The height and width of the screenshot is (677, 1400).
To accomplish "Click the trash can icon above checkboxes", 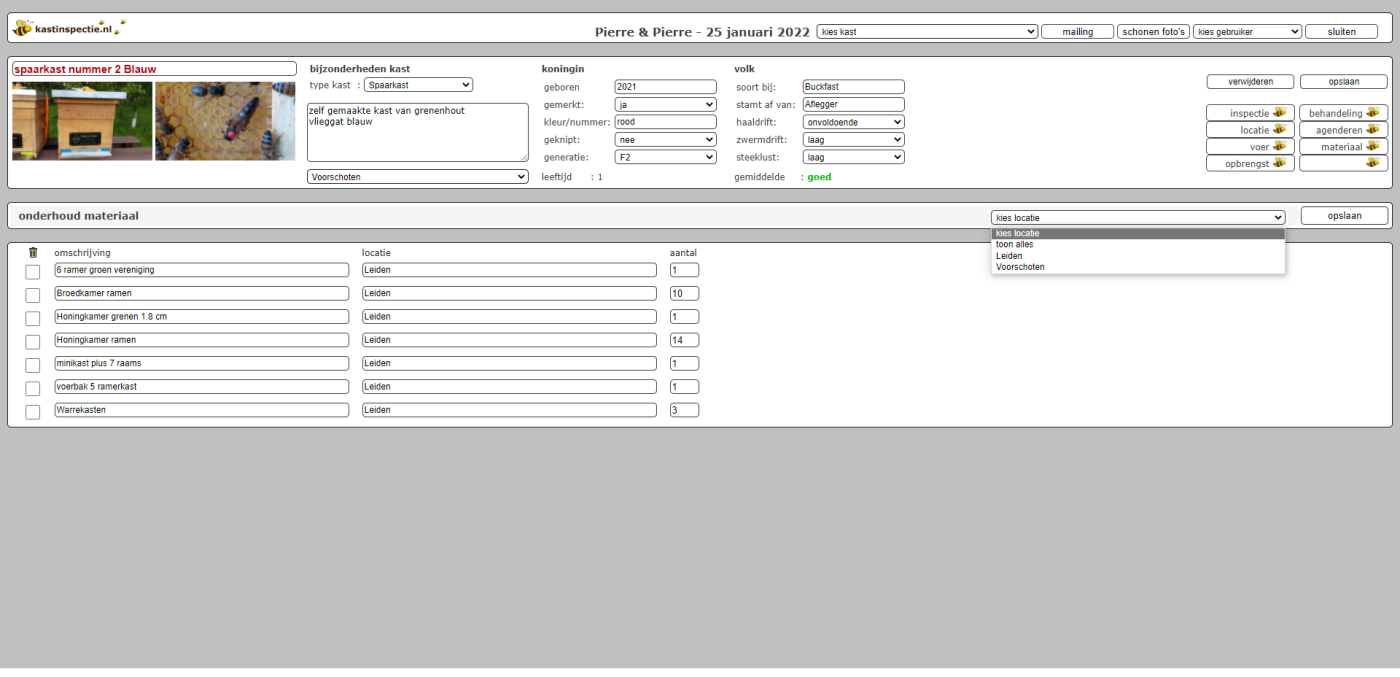I will [x=33, y=253].
